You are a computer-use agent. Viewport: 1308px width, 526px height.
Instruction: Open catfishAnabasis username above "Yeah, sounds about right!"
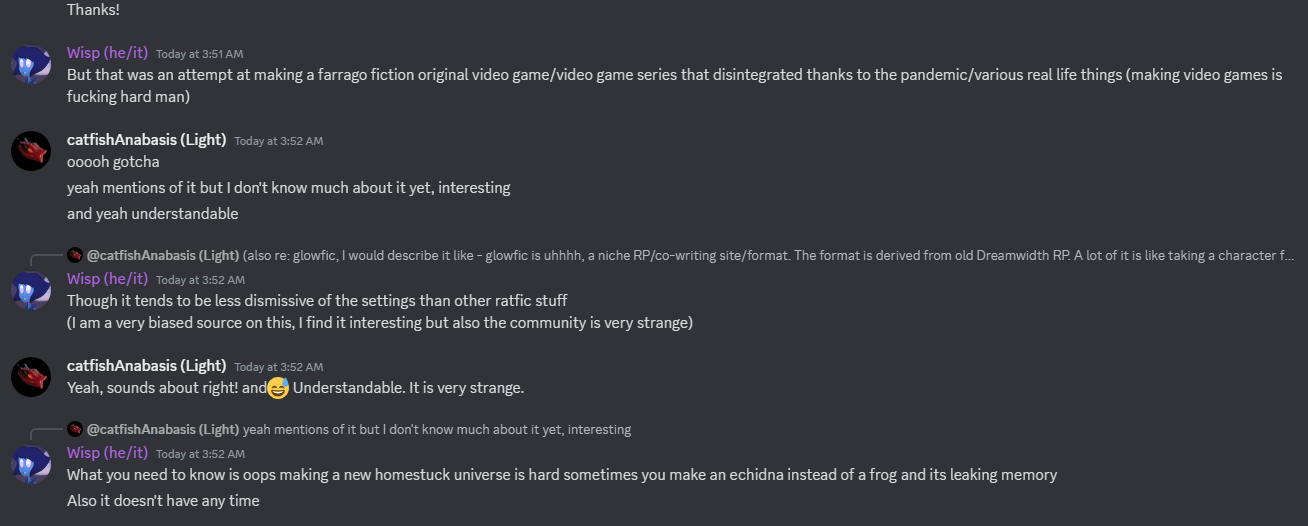tap(146, 365)
